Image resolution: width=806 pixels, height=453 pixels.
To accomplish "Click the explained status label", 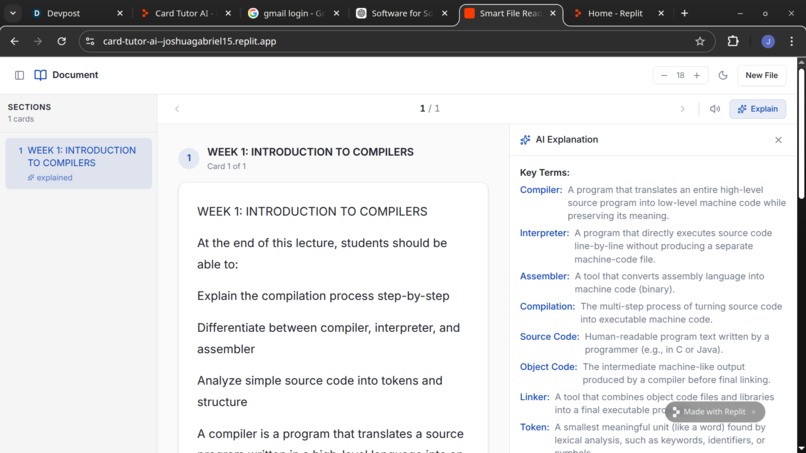I will (x=50, y=177).
